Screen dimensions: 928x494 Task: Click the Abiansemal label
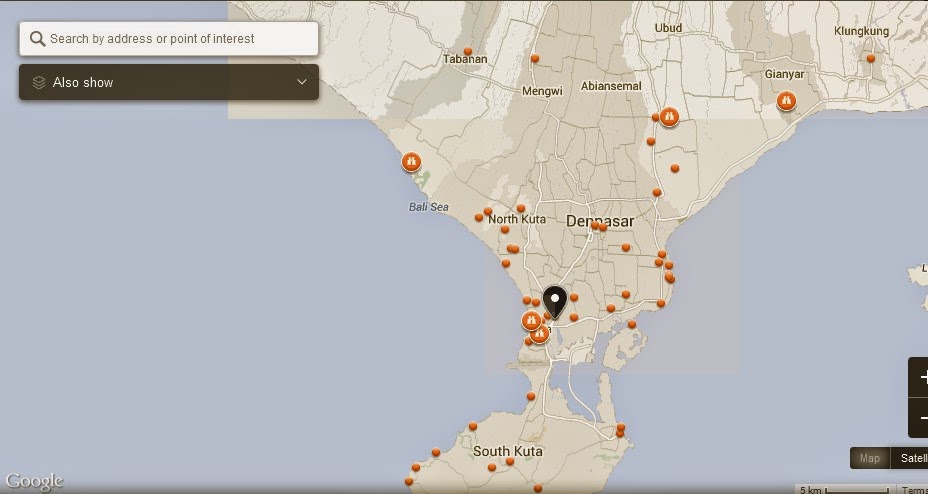pyautogui.click(x=611, y=86)
